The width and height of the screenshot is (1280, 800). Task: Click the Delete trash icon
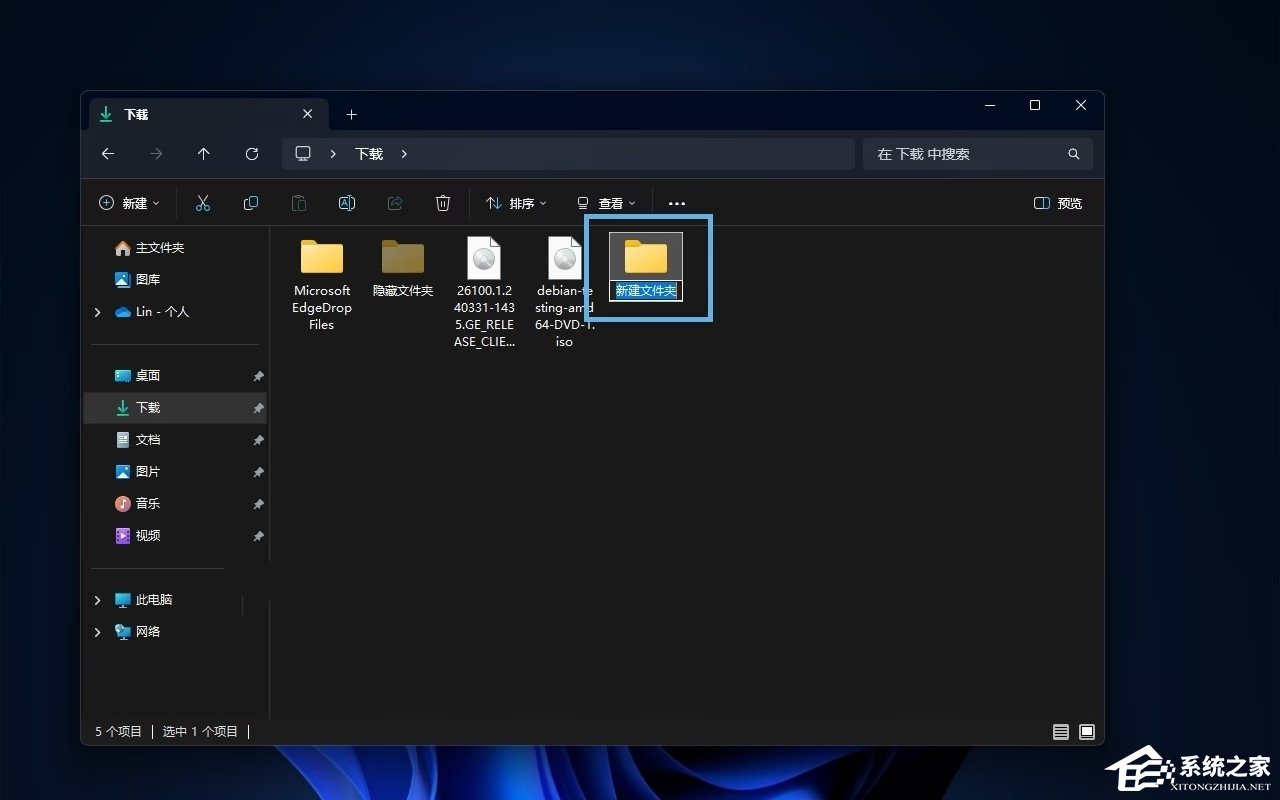pyautogui.click(x=443, y=203)
